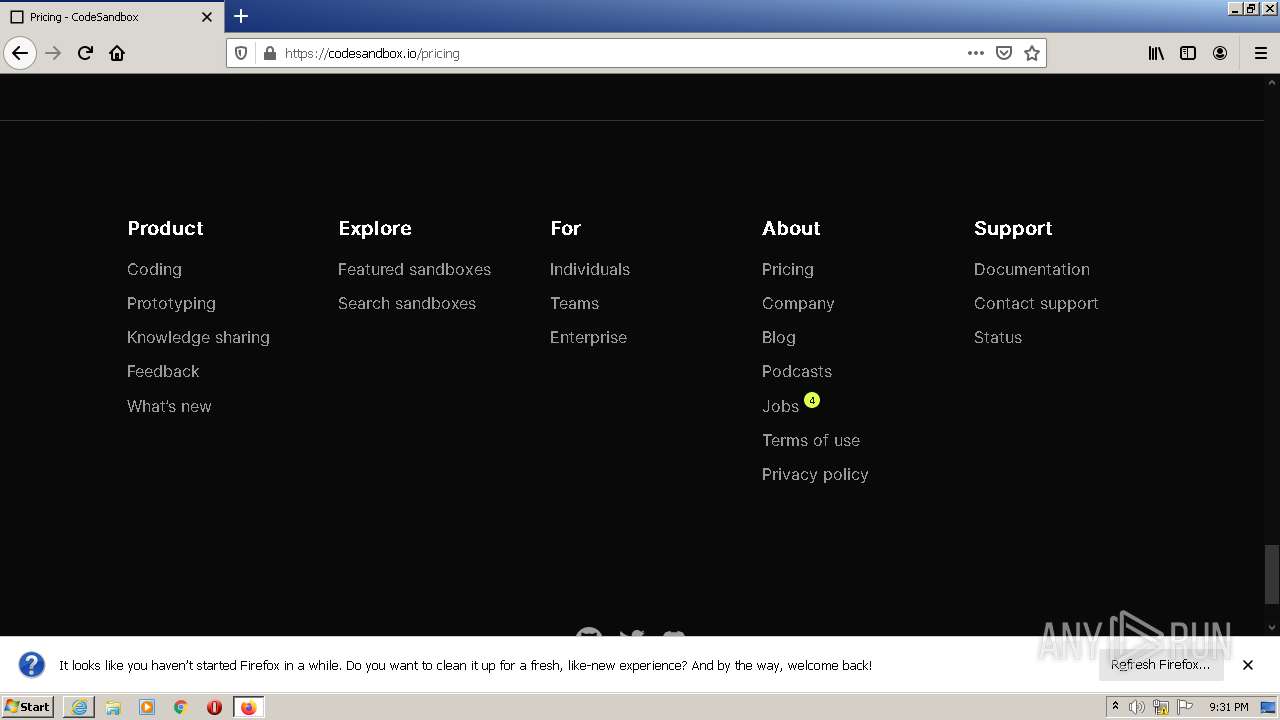
Task: Open Blog footer link
Action: [779, 337]
